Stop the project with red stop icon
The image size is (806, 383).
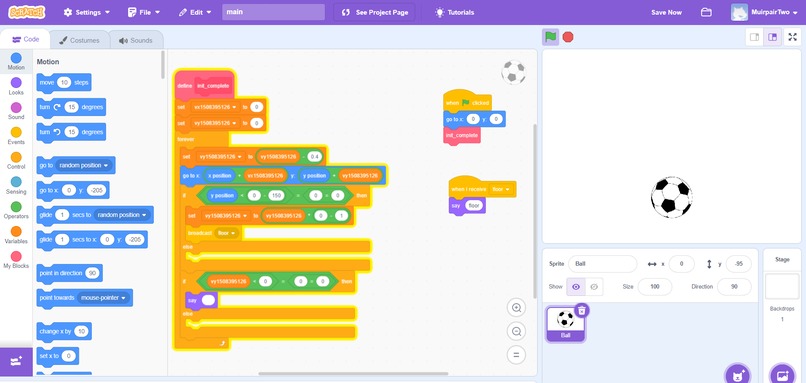[568, 37]
